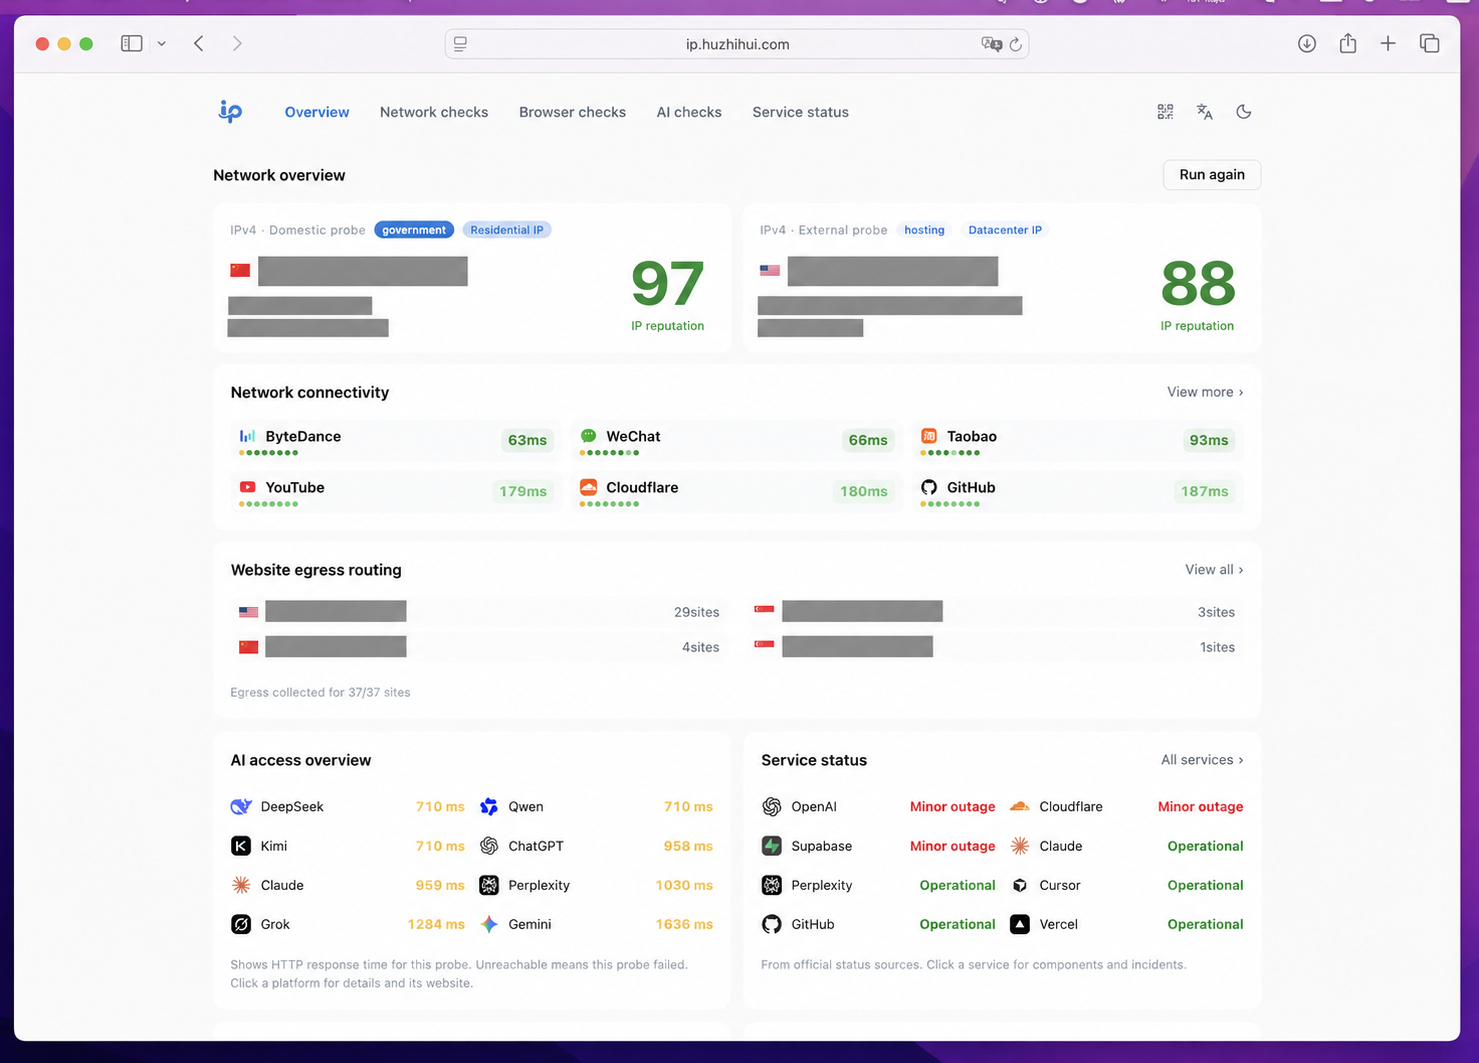Click Cloudflare's Minor outage status

pyautogui.click(x=1200, y=807)
